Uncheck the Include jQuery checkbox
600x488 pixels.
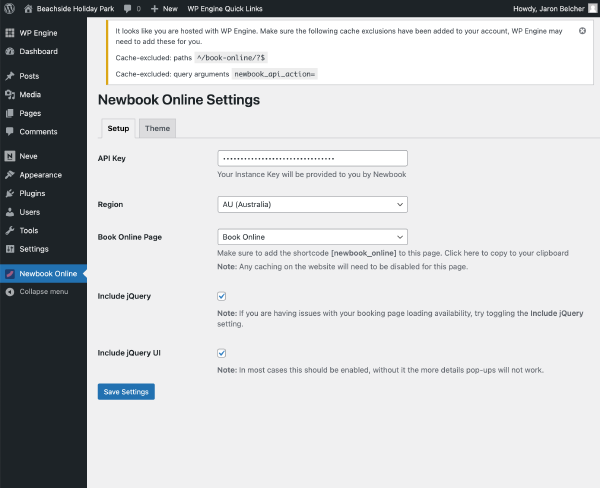click(222, 296)
